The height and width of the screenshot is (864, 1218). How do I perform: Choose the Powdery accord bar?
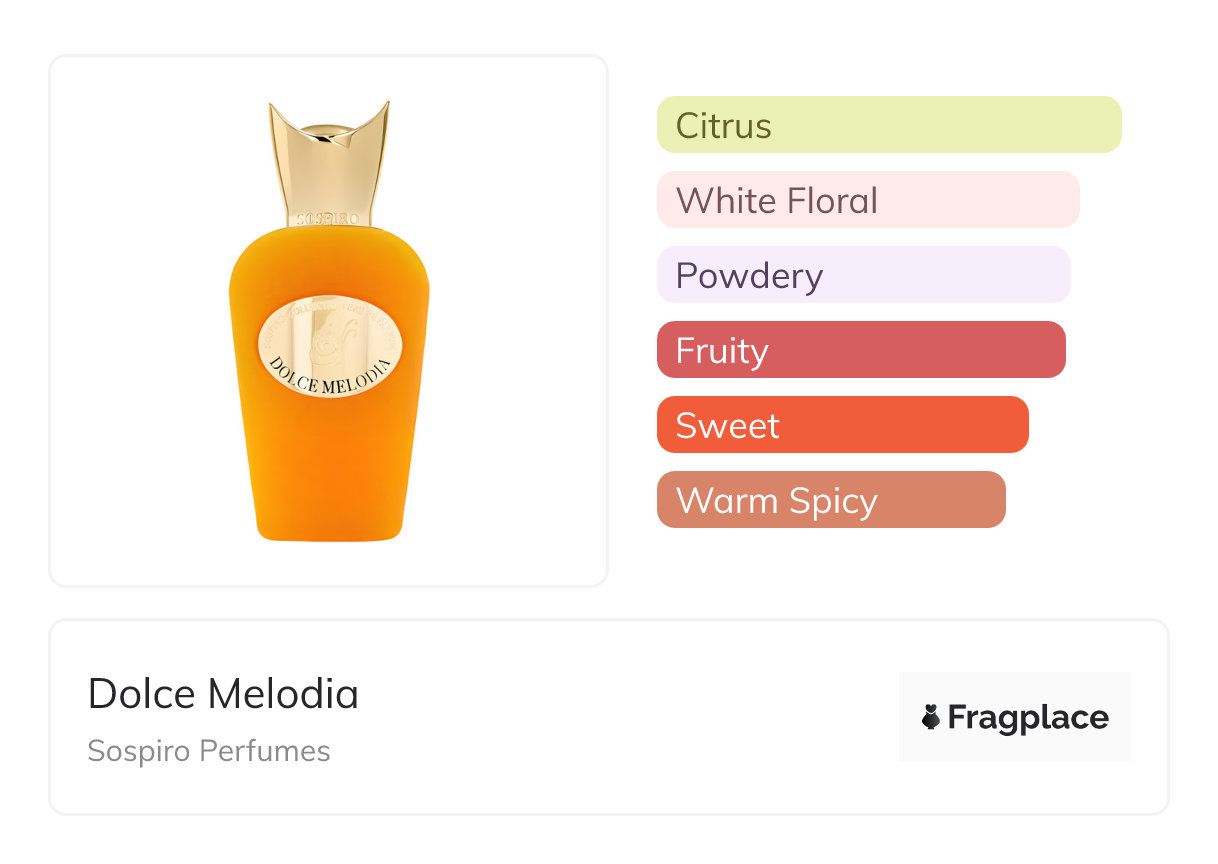point(863,275)
